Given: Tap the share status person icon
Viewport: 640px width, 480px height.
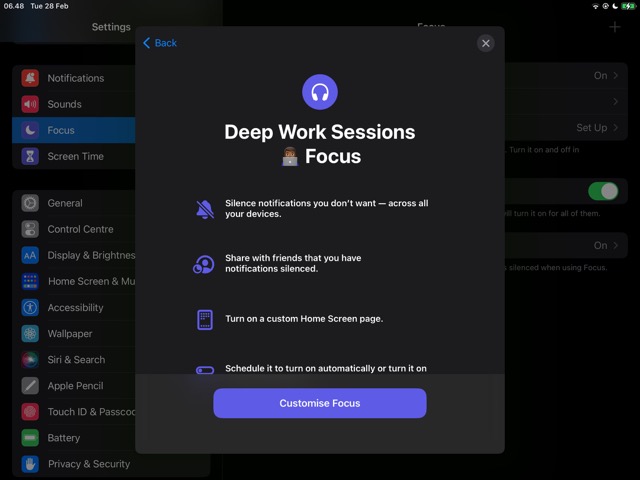Looking at the screenshot, I should [205, 264].
